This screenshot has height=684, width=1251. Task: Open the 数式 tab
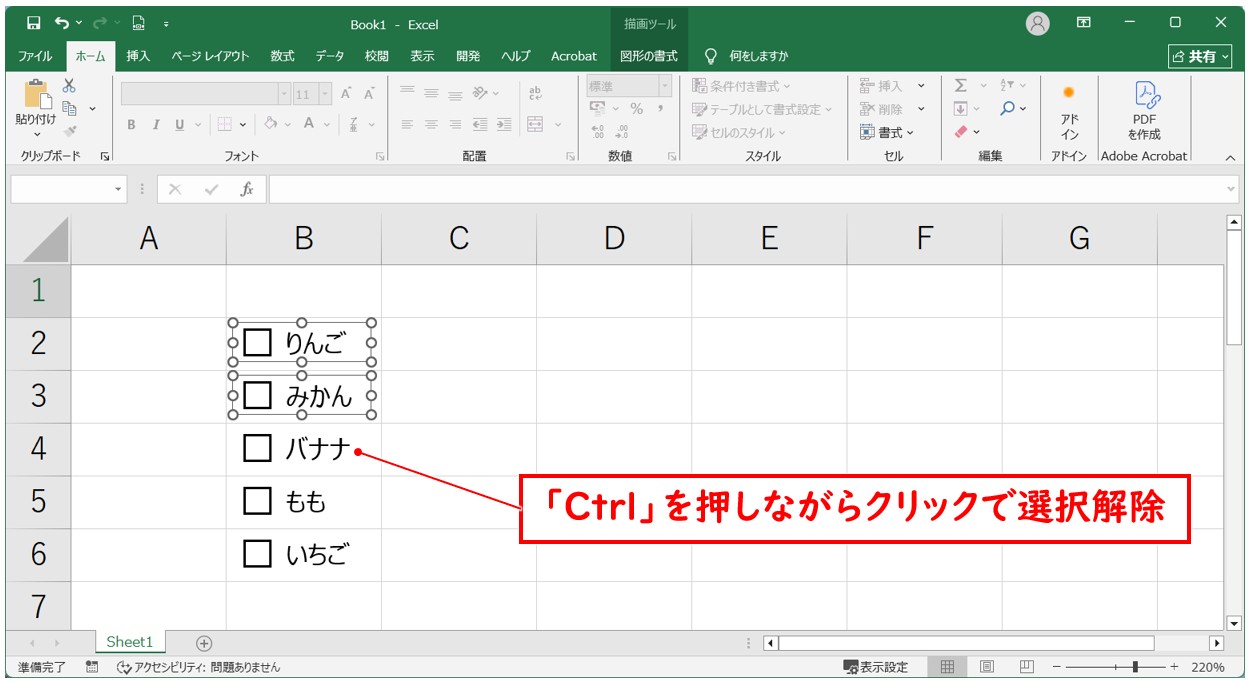[x=282, y=56]
